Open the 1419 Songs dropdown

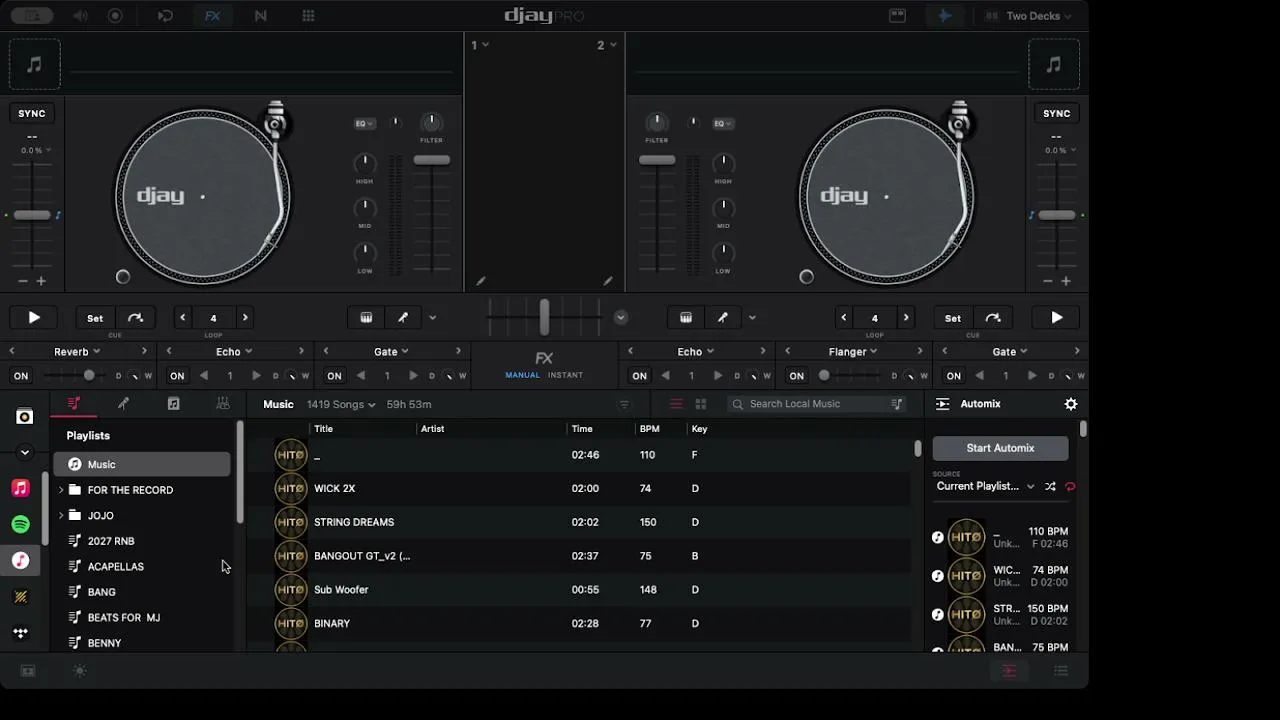coord(341,405)
